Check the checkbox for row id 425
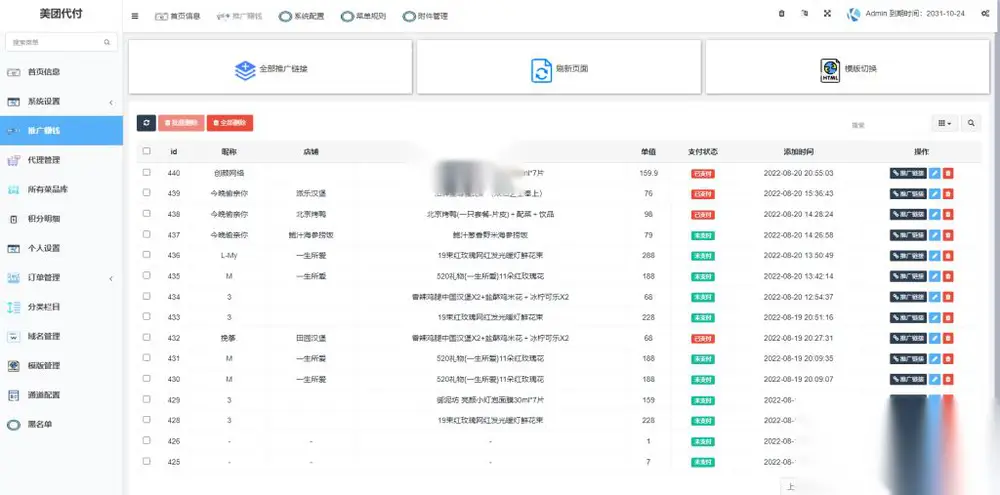 147,461
